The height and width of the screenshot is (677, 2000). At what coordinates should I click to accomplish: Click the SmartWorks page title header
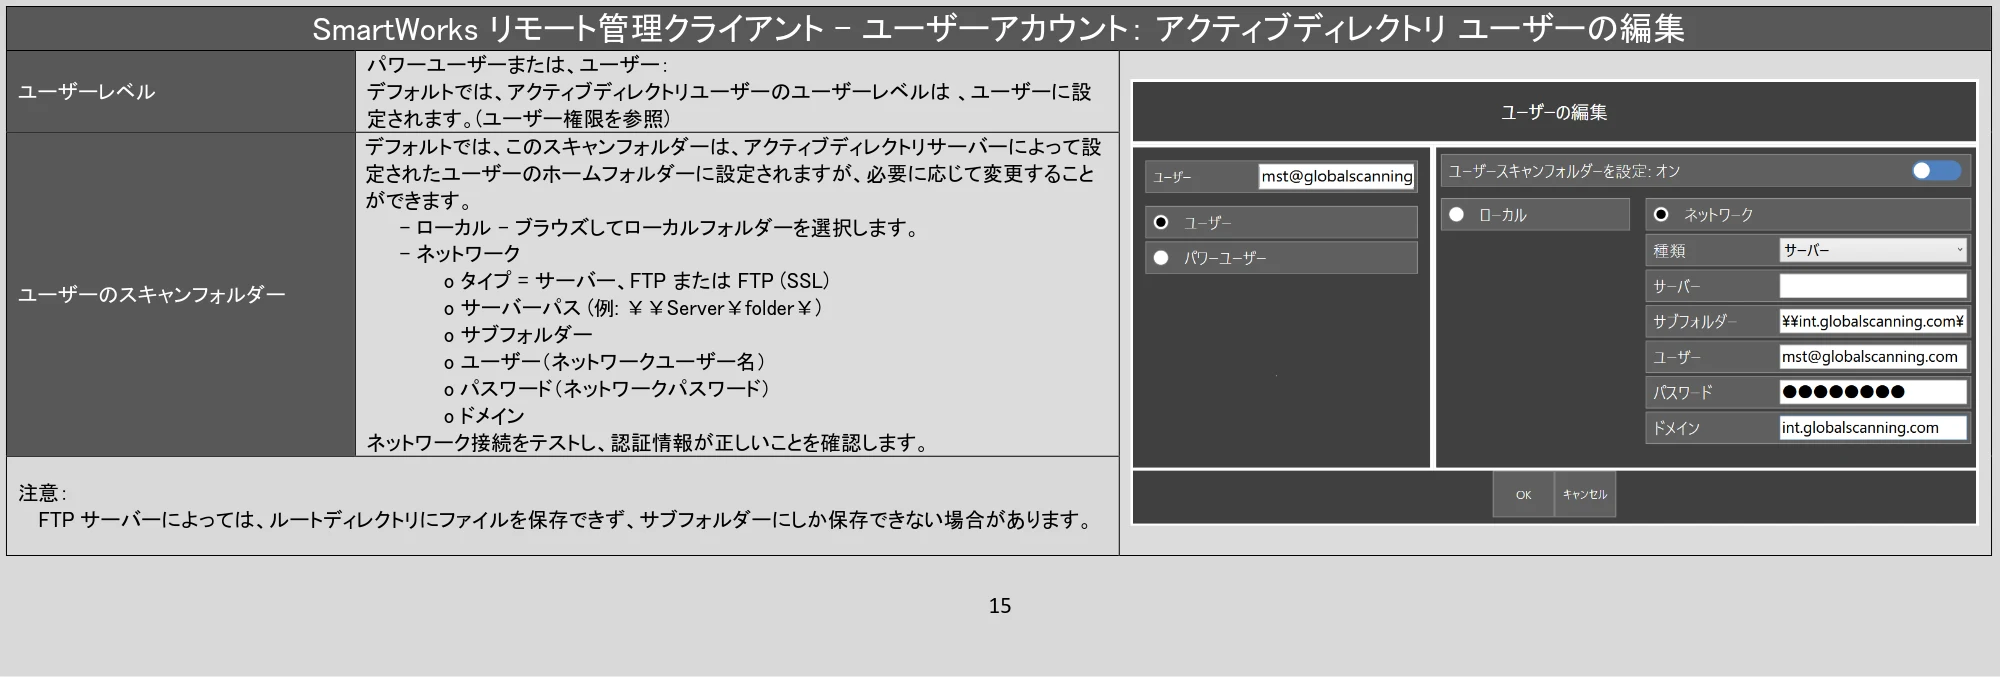pyautogui.click(x=998, y=29)
